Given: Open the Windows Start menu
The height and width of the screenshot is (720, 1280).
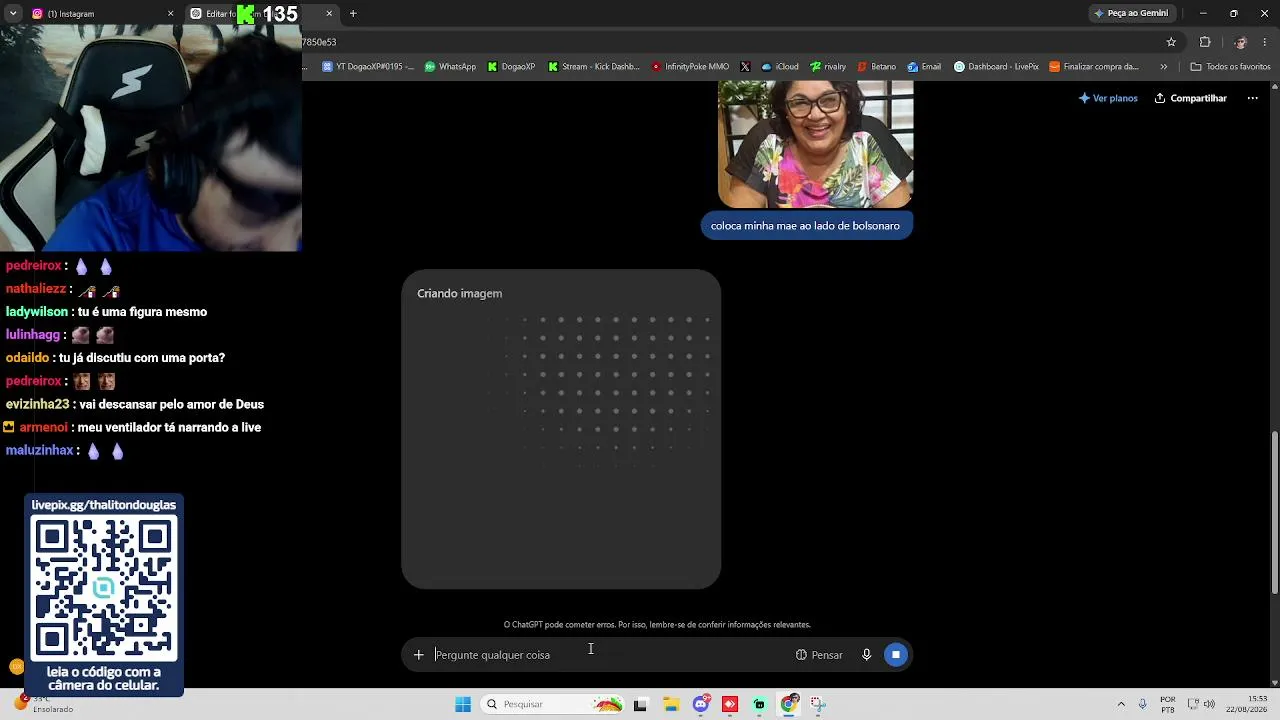Looking at the screenshot, I should click(x=463, y=704).
